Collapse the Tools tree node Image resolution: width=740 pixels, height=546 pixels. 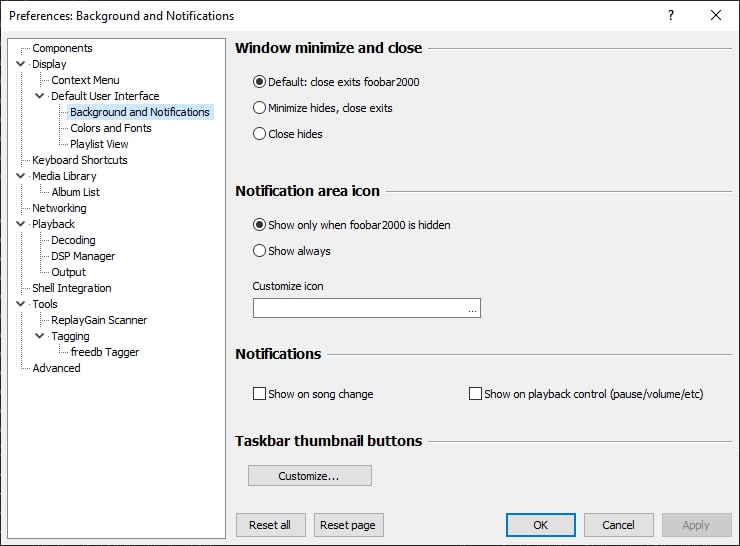tap(20, 304)
